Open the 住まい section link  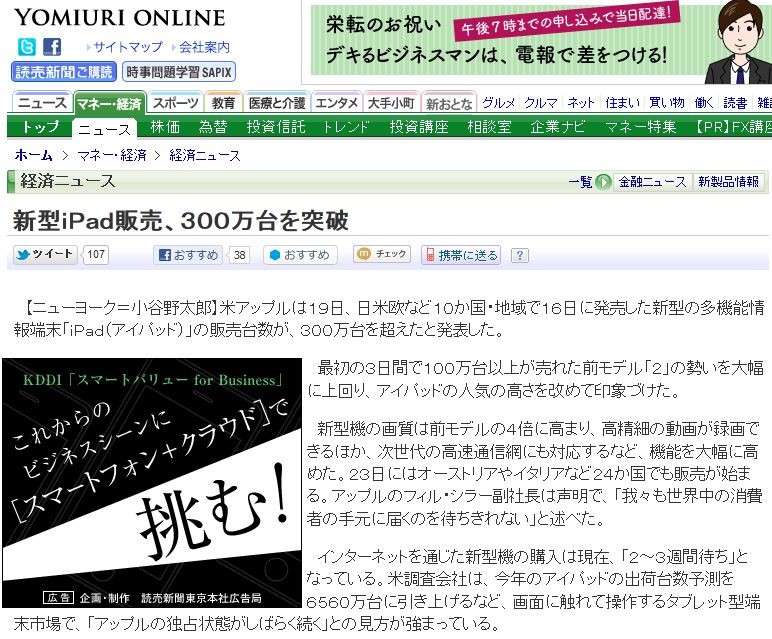pyautogui.click(x=622, y=103)
